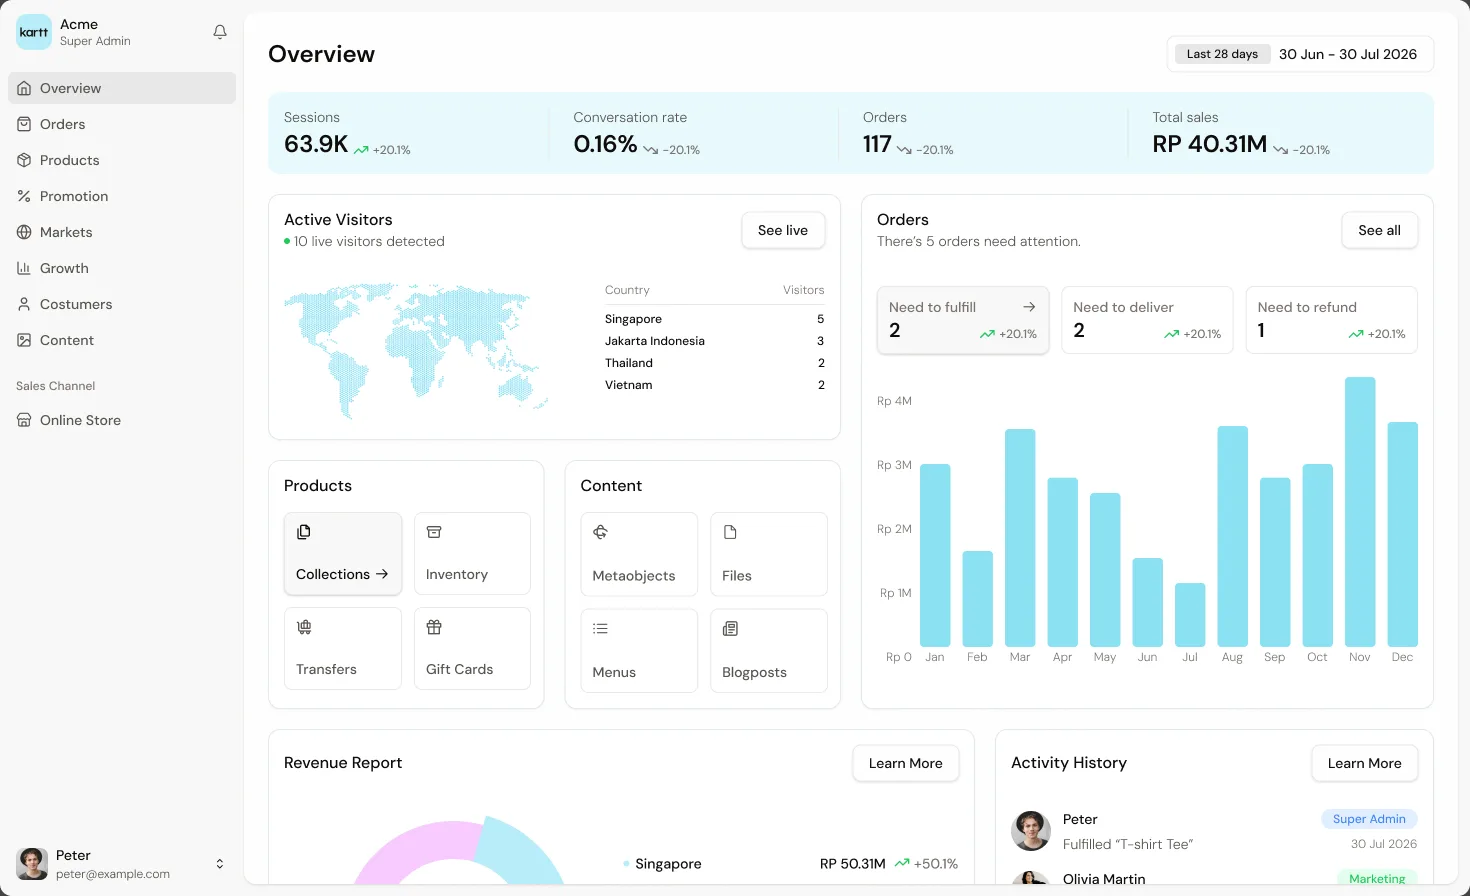The width and height of the screenshot is (1470, 896).
Task: Navigate to Costumers page
Action: coord(122,304)
